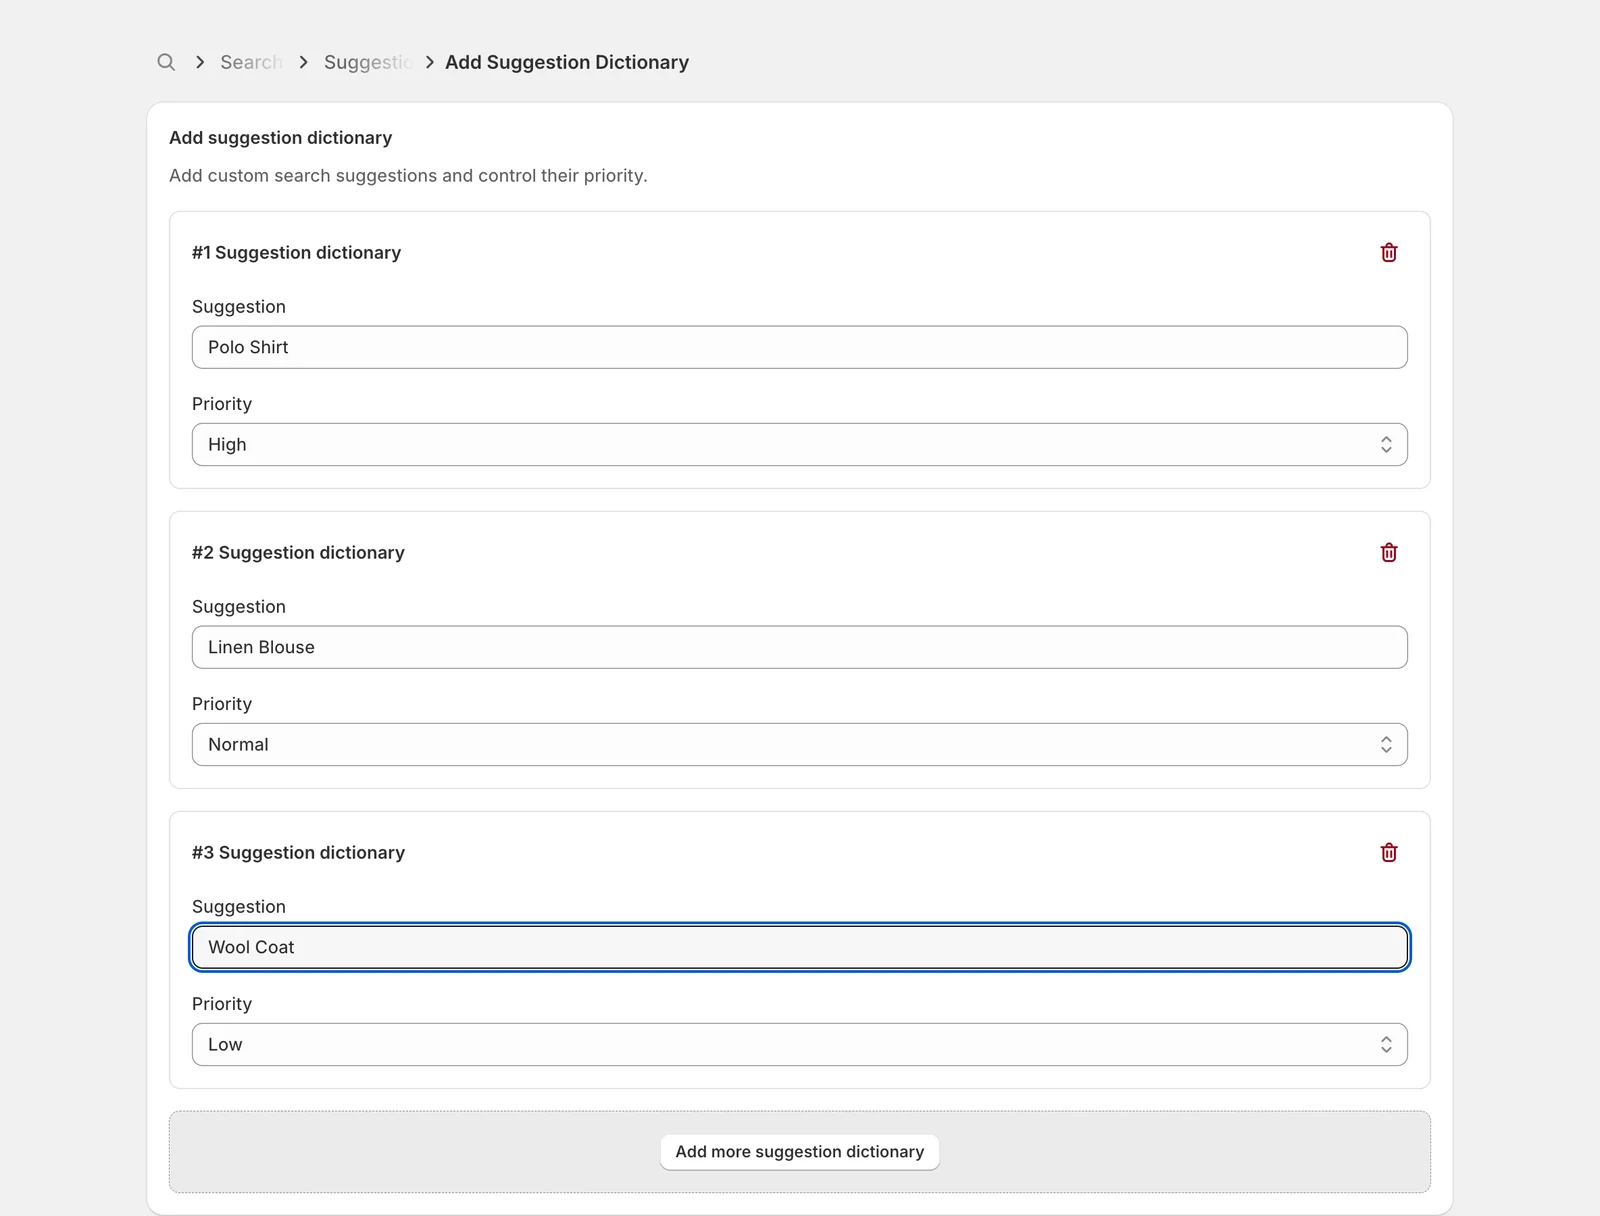Click Add more suggestion dictionary button
The width and height of the screenshot is (1600, 1216).
(800, 1152)
